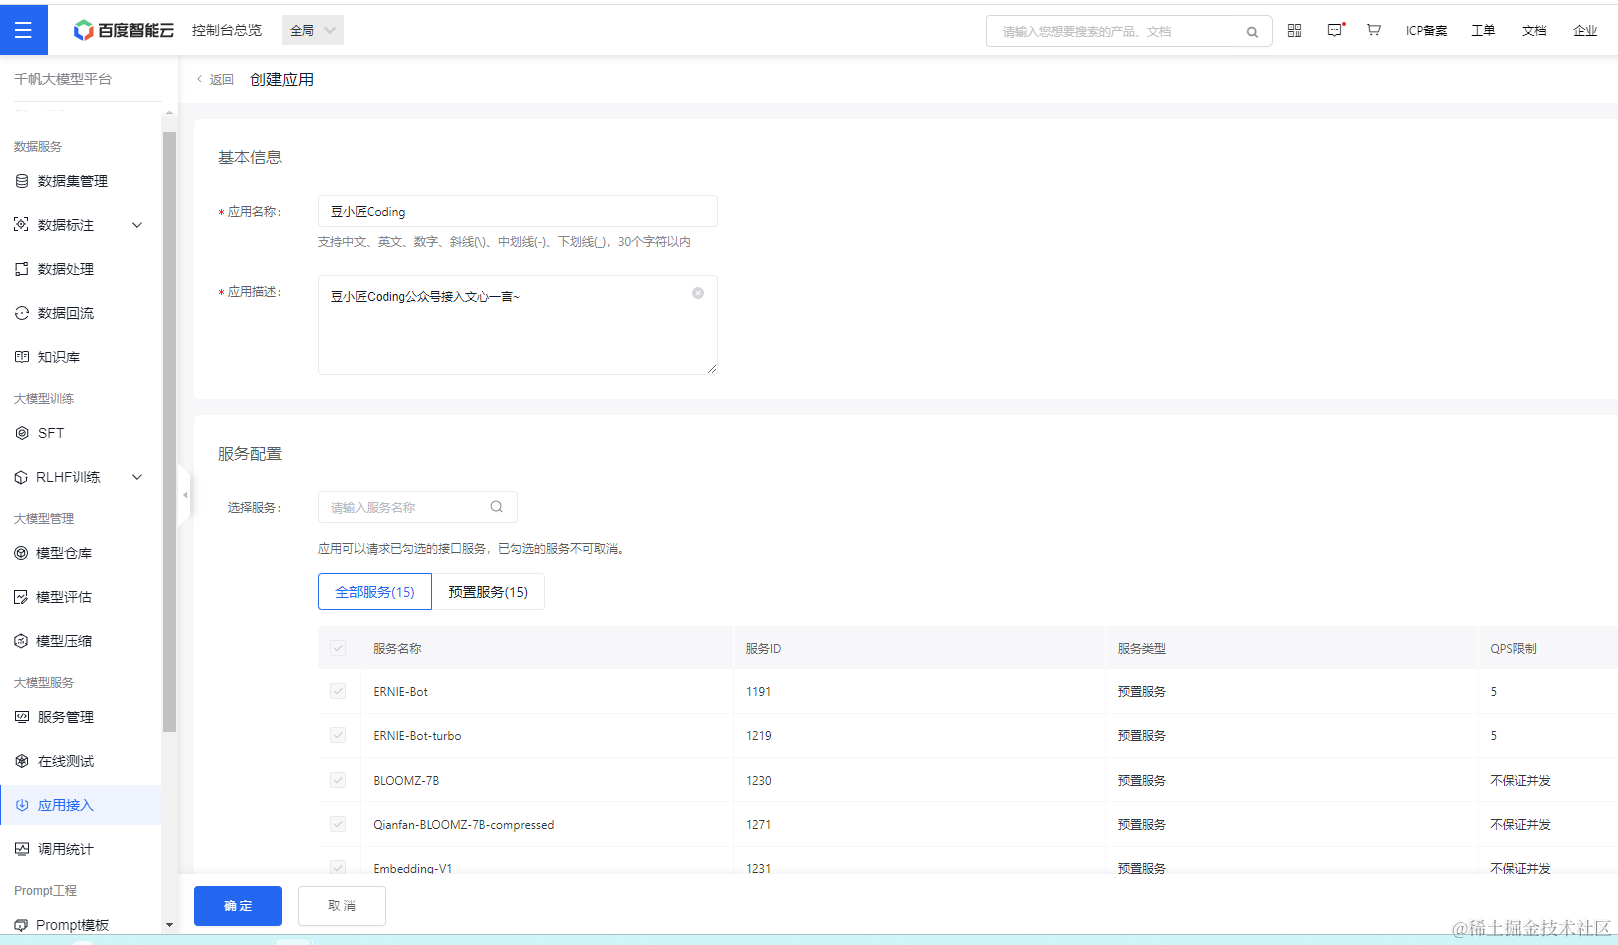Cancel with the 取消 button

point(342,906)
